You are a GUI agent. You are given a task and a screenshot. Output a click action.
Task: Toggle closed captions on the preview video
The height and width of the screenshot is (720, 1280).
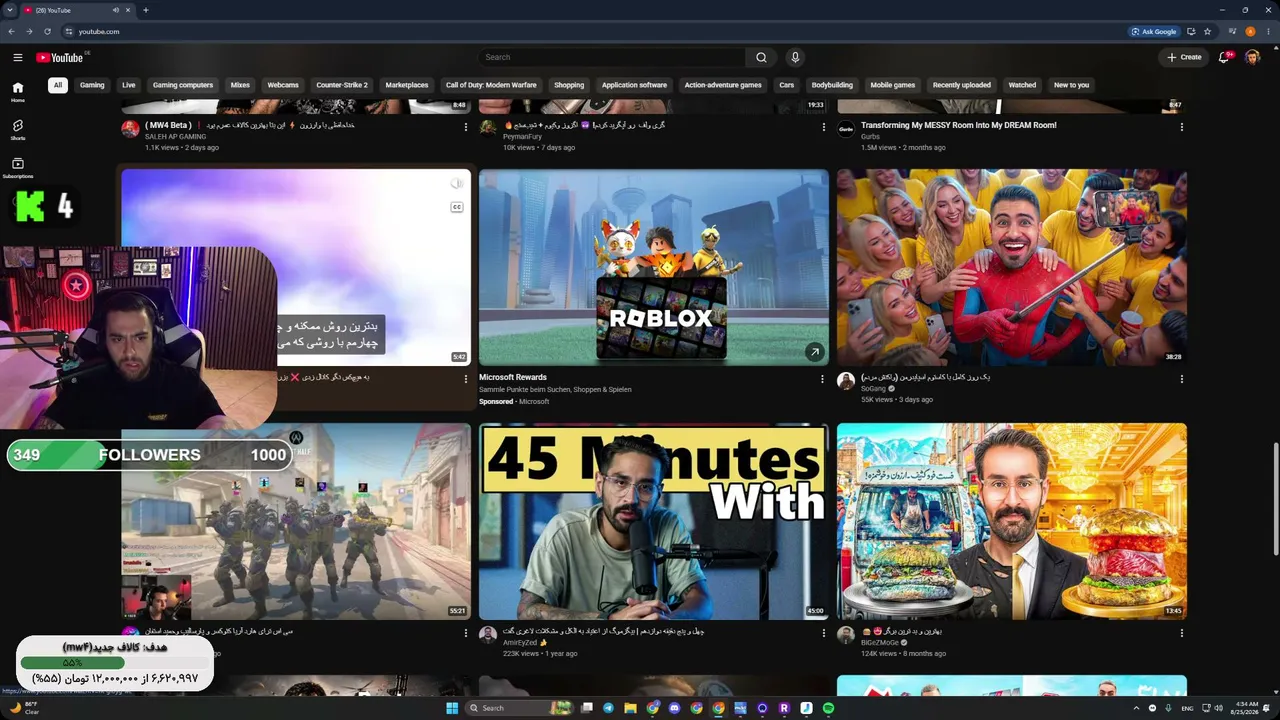[x=456, y=207]
